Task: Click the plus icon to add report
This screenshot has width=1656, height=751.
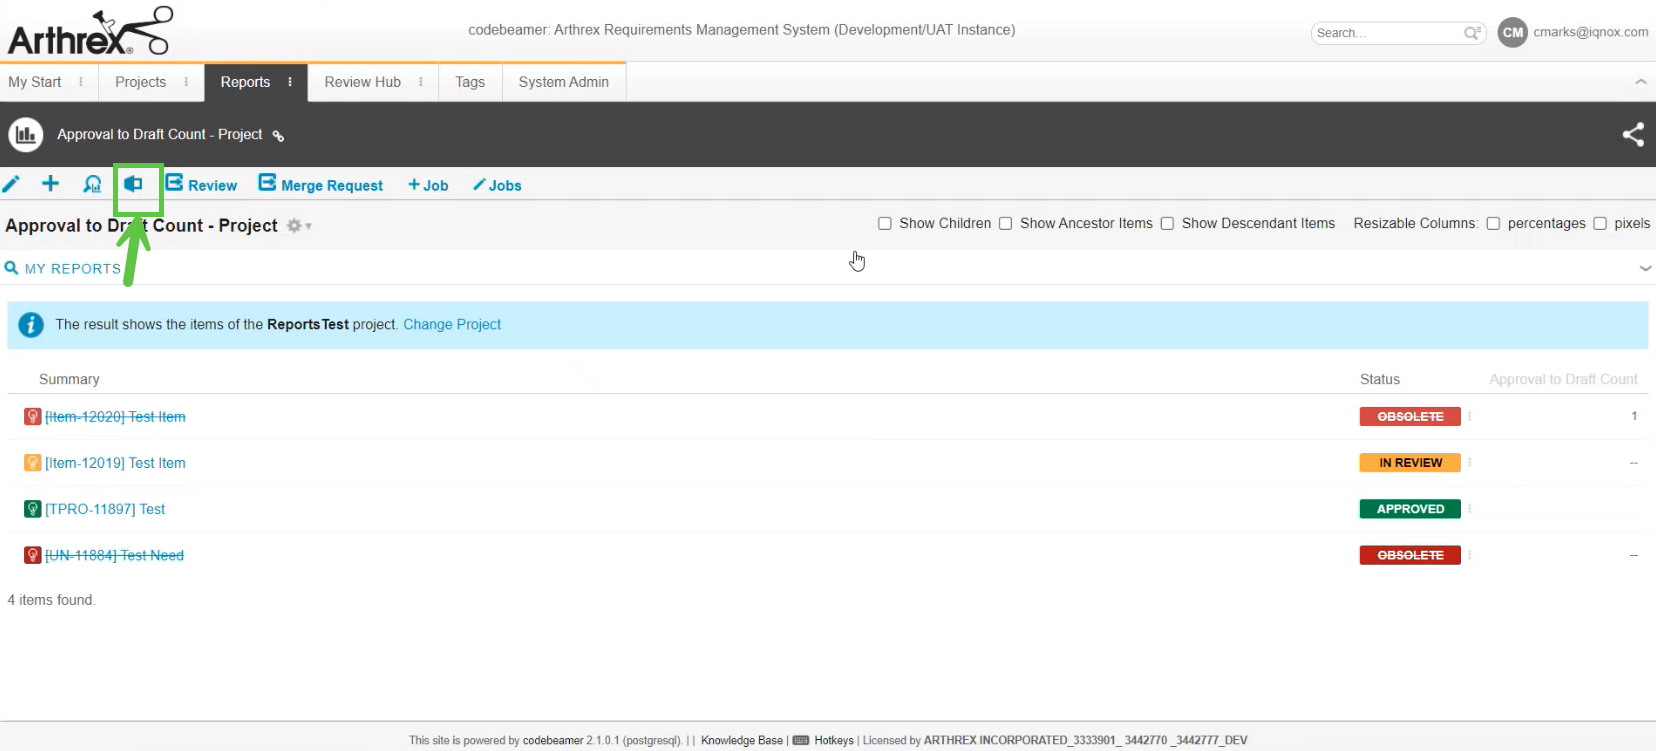Action: point(50,184)
